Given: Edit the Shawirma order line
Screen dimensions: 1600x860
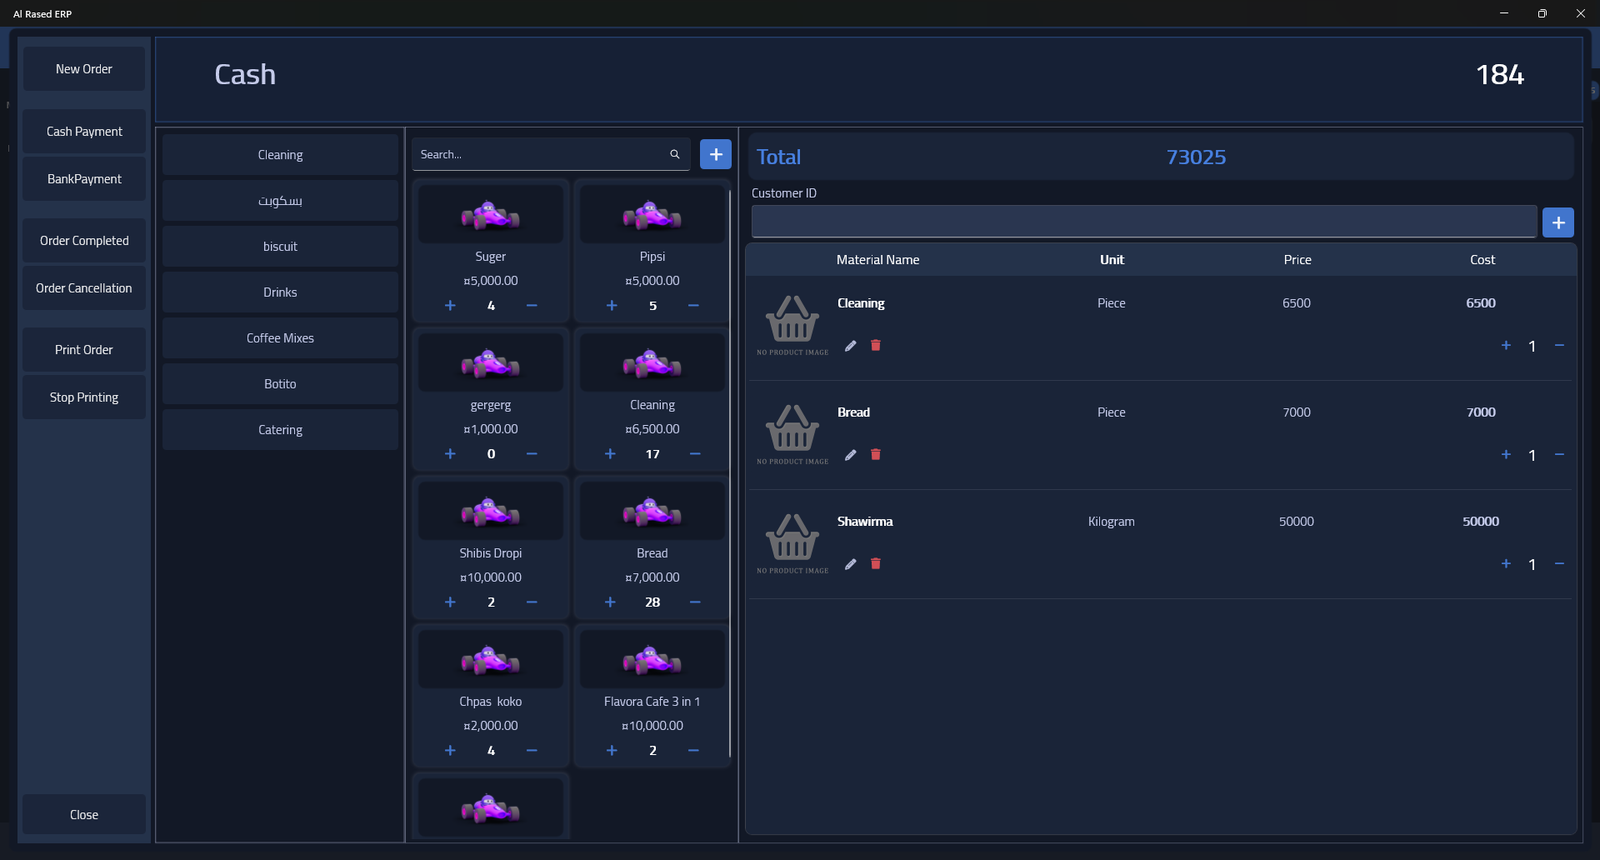Looking at the screenshot, I should (x=850, y=564).
